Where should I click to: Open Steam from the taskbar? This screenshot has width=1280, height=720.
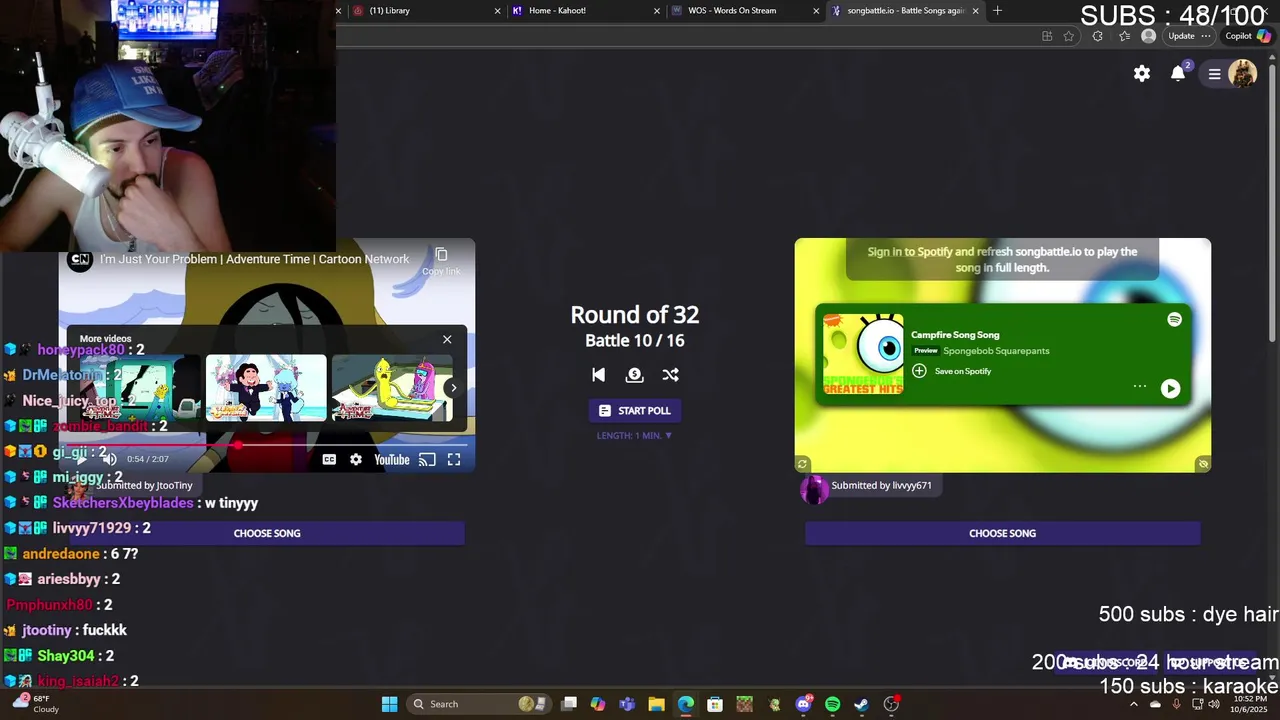[861, 704]
